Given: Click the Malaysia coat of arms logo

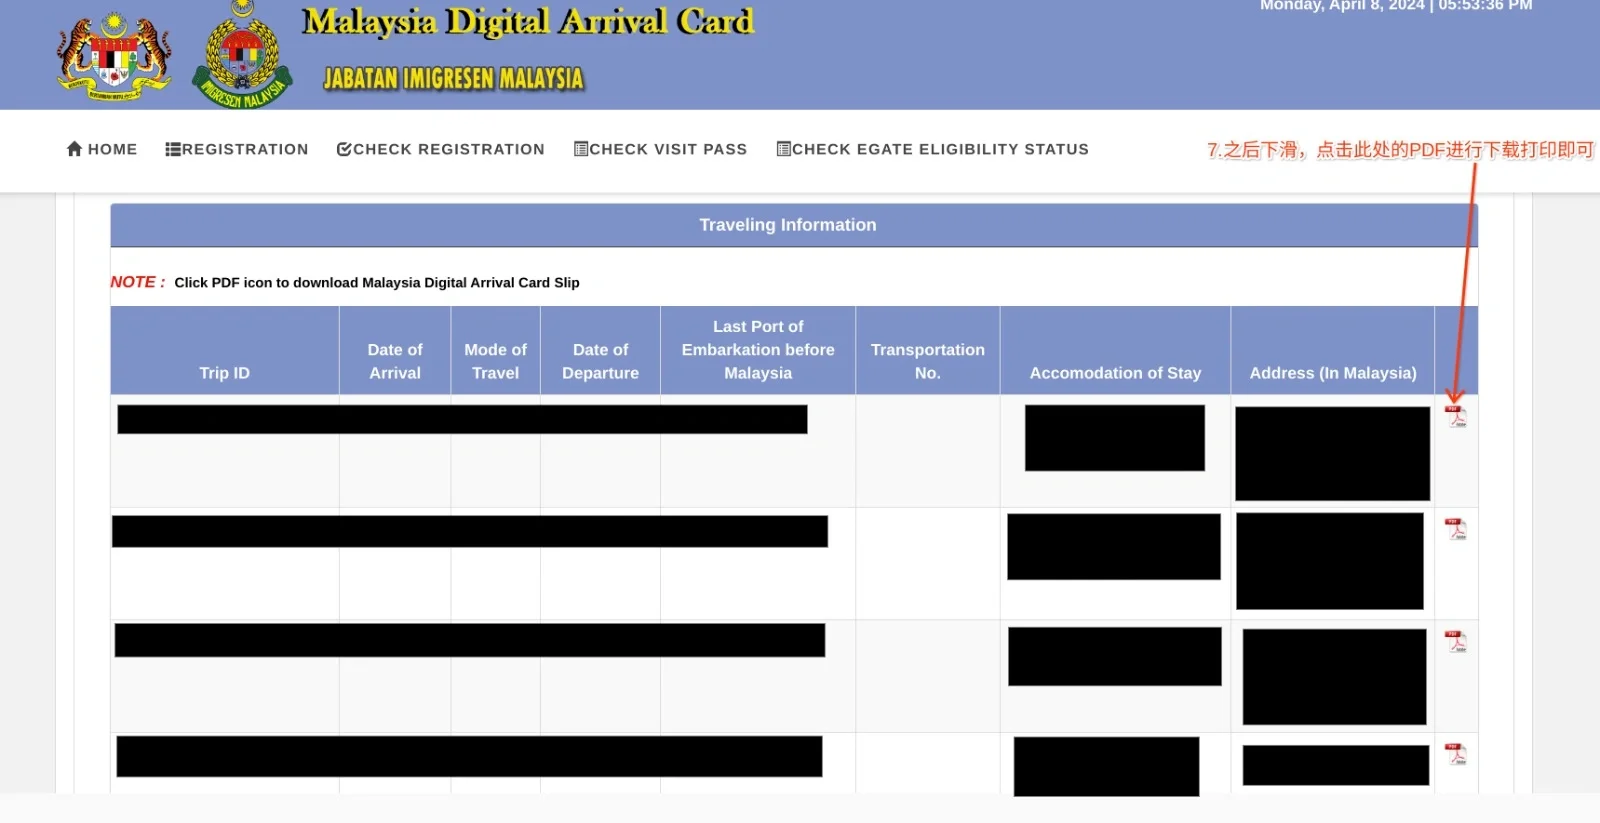Looking at the screenshot, I should coord(114,56).
